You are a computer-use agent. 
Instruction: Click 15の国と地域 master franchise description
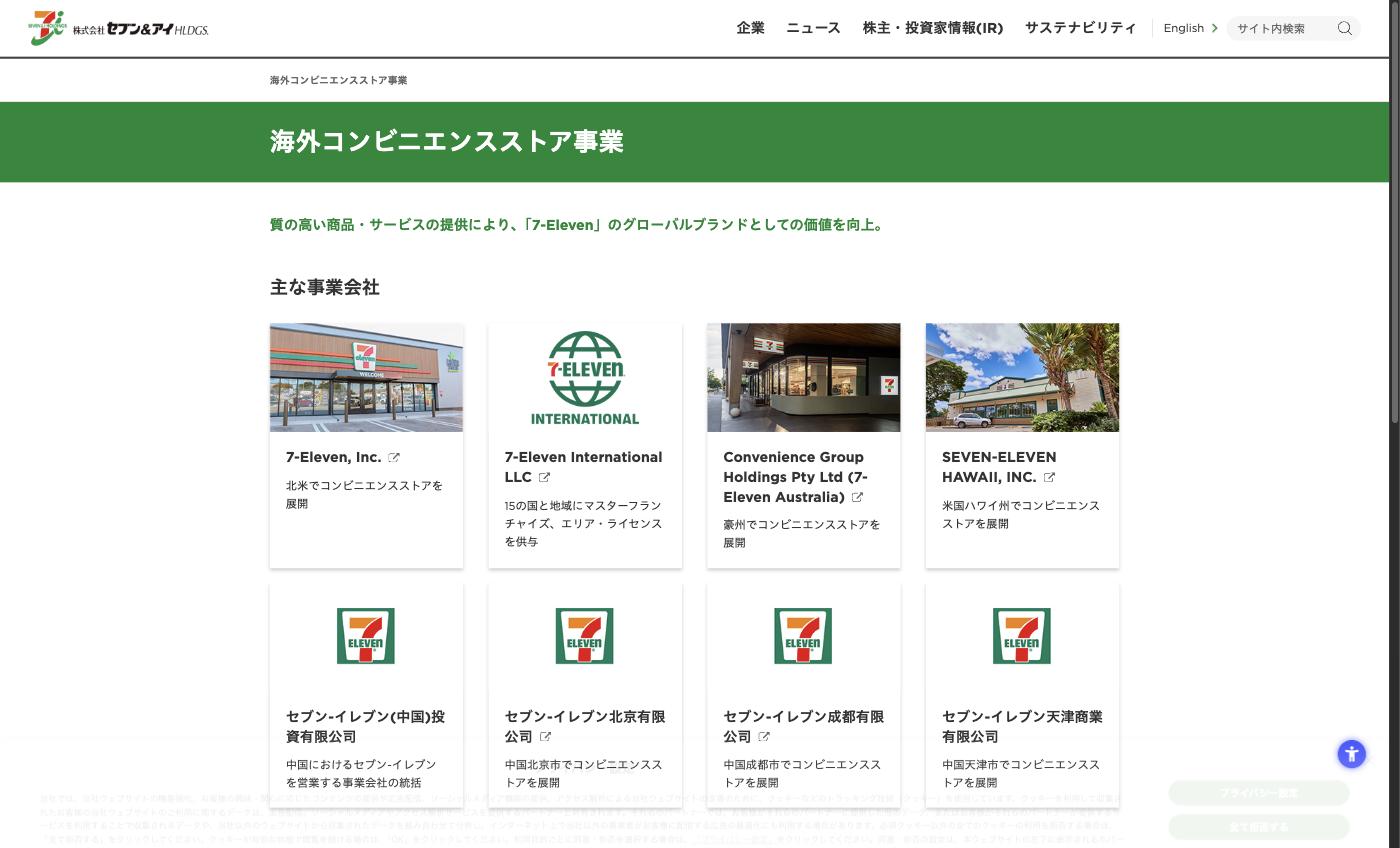583,523
